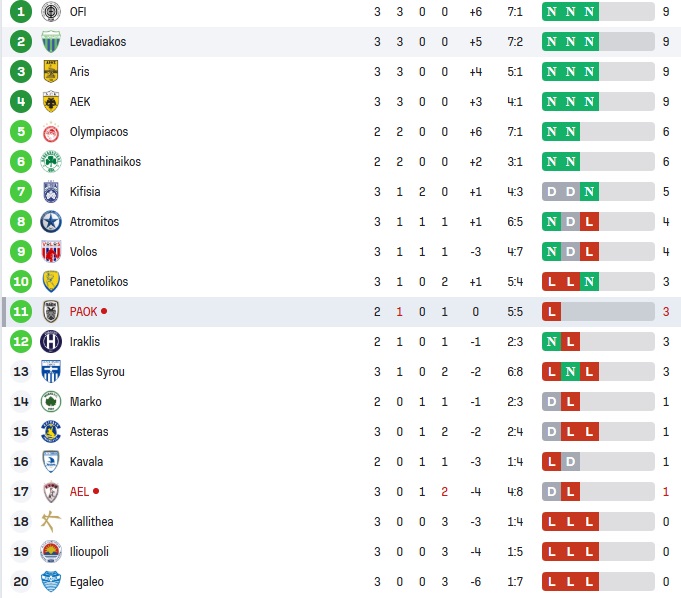Click the Iraklis blue H logo
Image resolution: width=681 pixels, height=598 pixels.
tap(51, 342)
